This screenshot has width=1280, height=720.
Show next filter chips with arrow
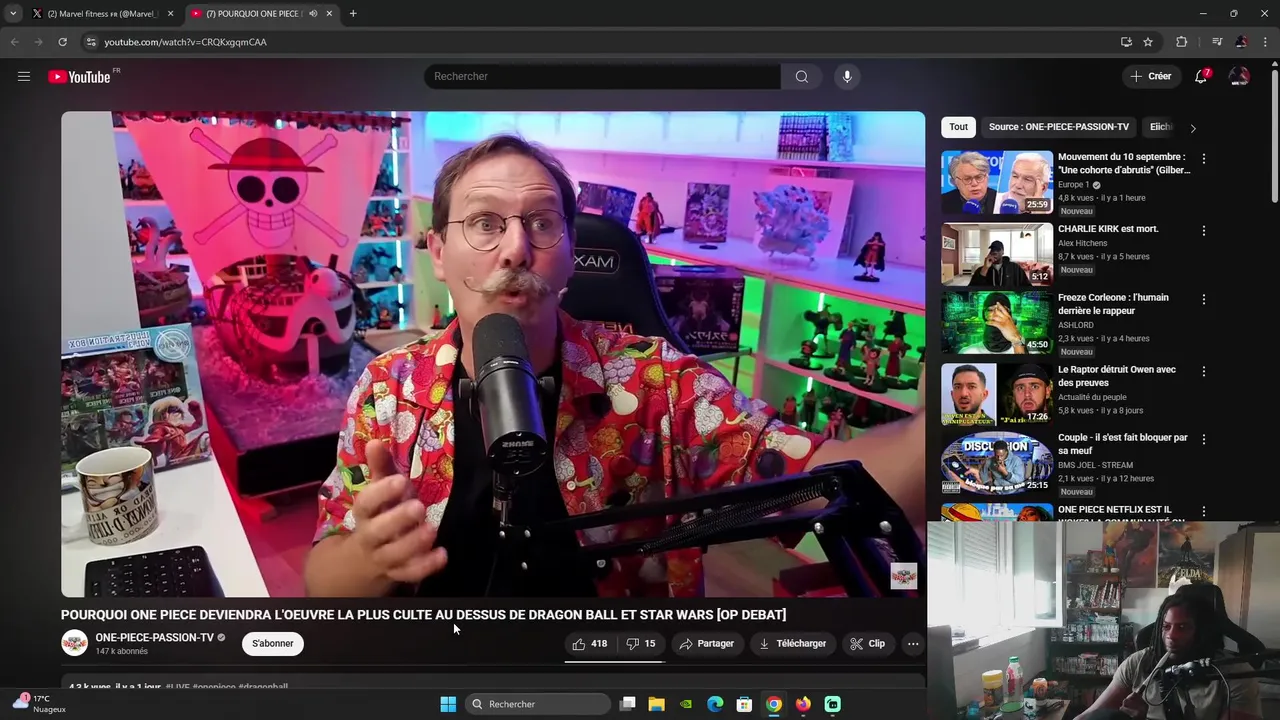point(1192,128)
